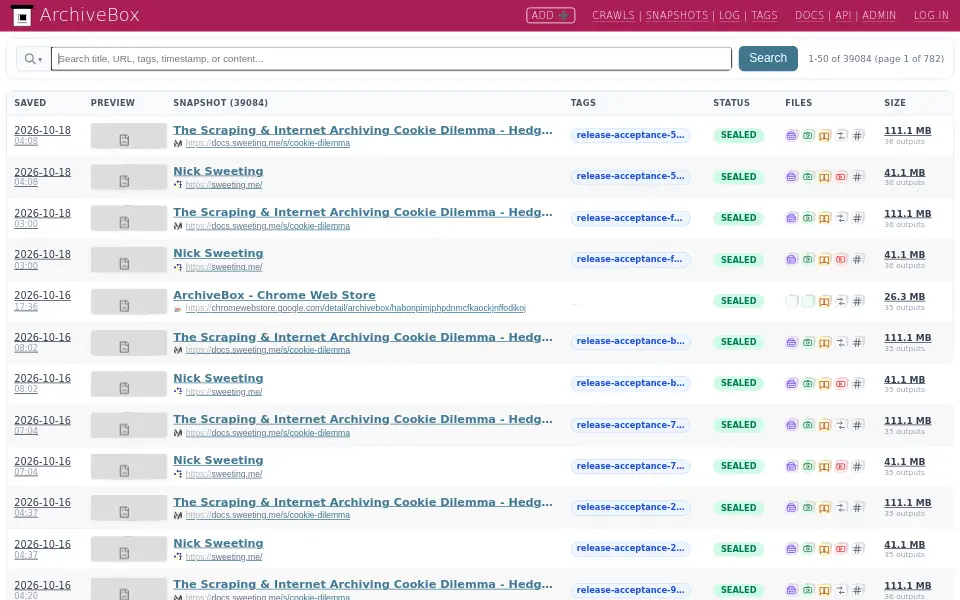Open orange book icon, 2026-10-18 03:00 Nick Sweeting row

[824, 260]
